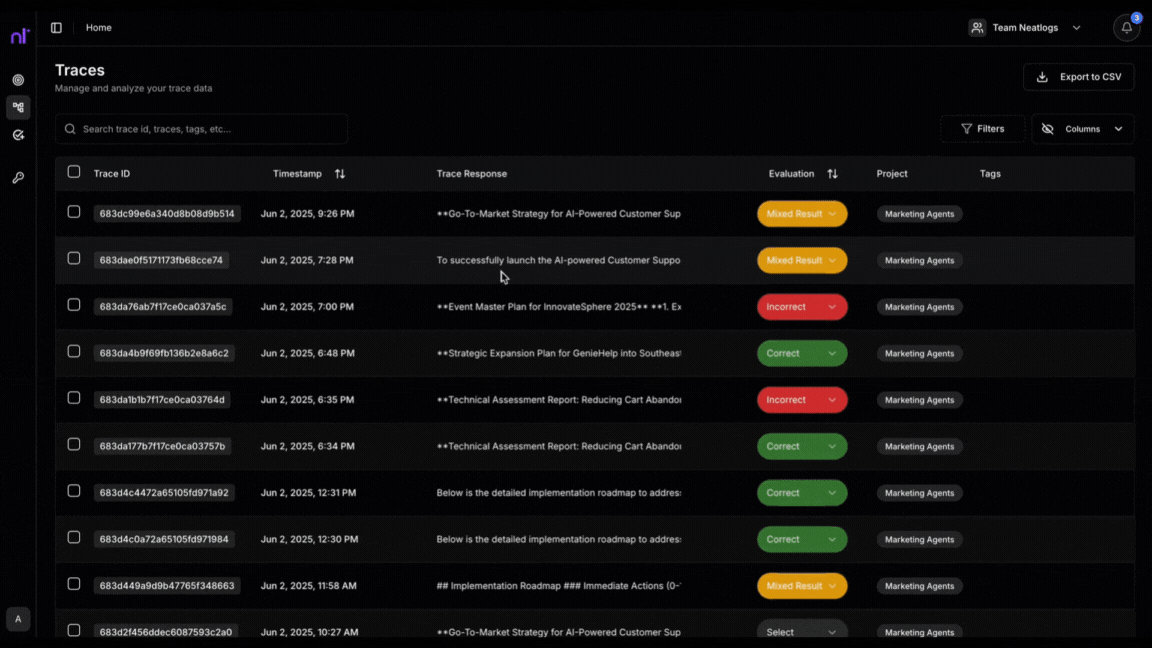The image size is (1152, 648).
Task: Click the API key icon in sidebar
Action: (18, 177)
